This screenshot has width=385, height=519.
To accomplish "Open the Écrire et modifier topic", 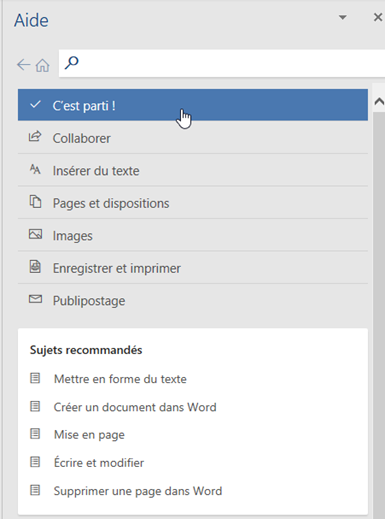I will [99, 462].
